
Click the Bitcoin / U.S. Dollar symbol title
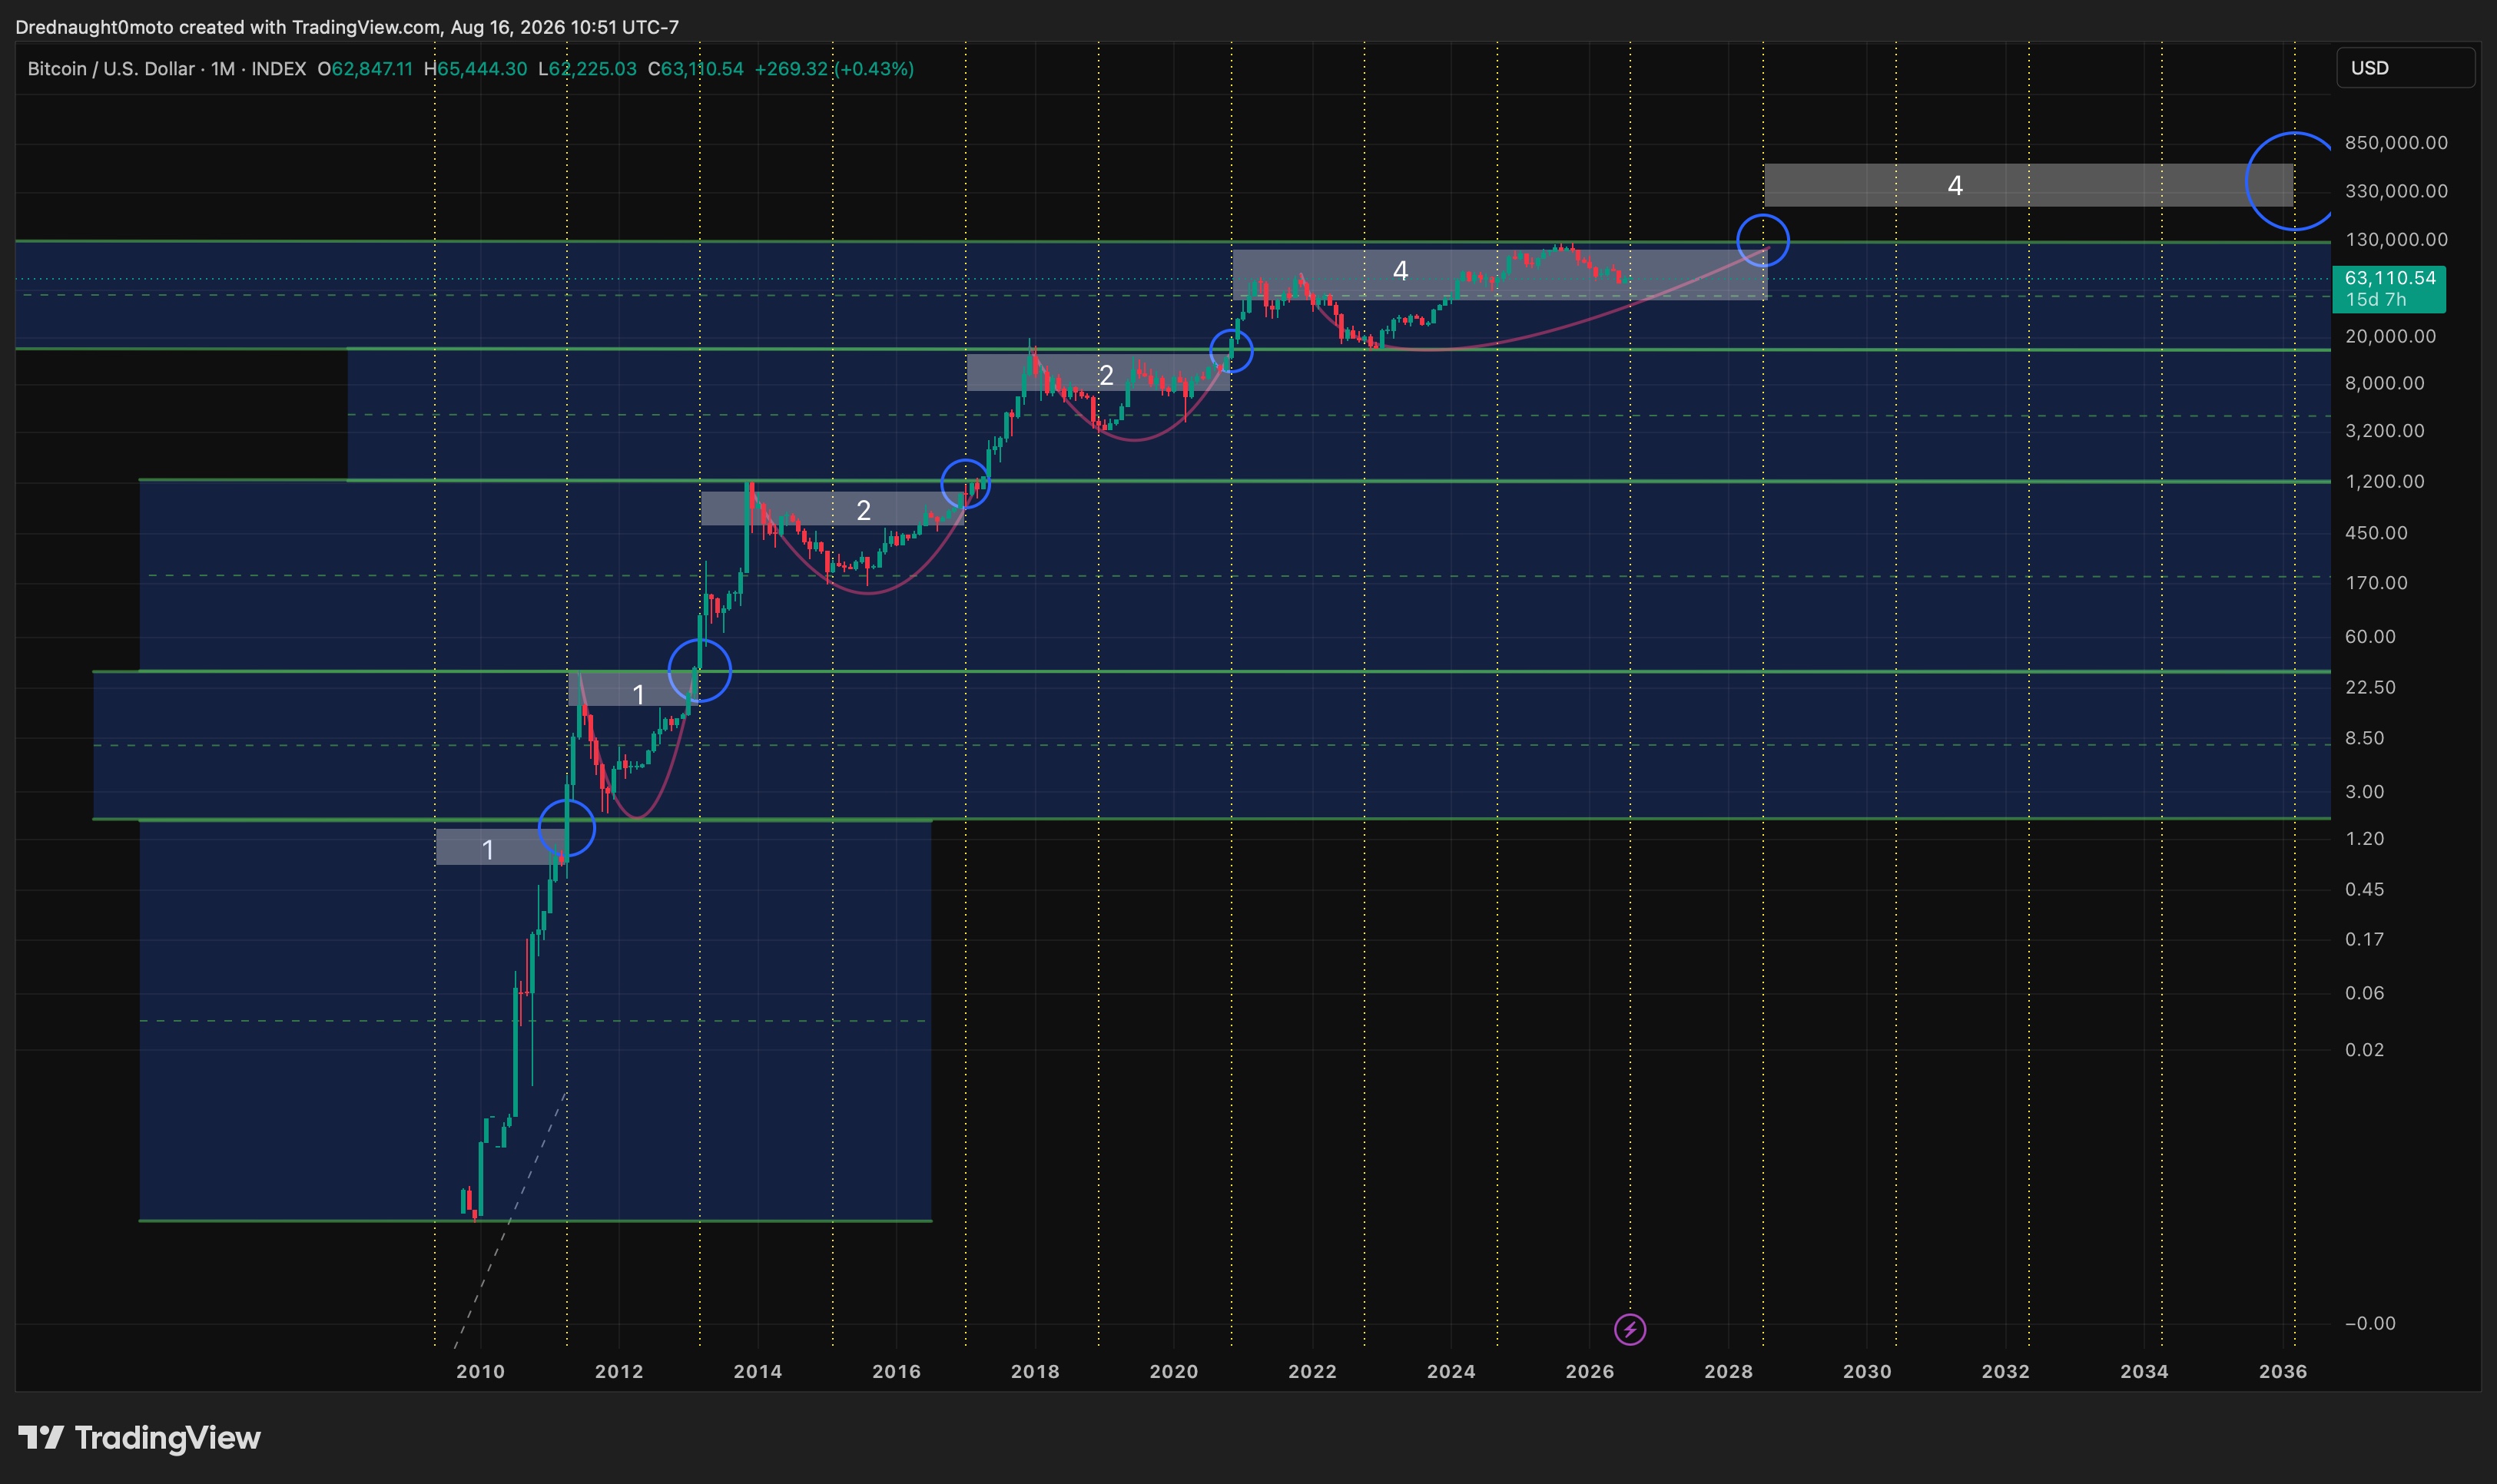coord(111,69)
